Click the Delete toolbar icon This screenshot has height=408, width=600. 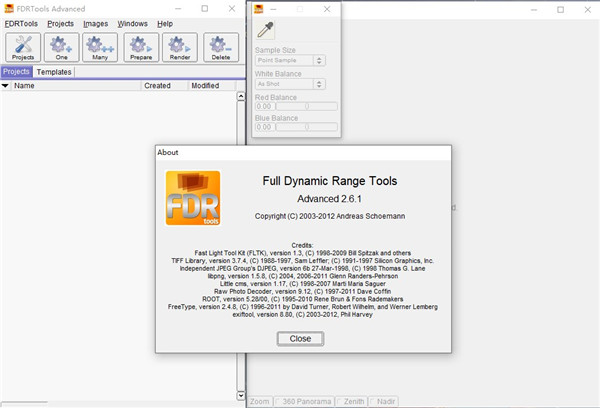(x=221, y=47)
